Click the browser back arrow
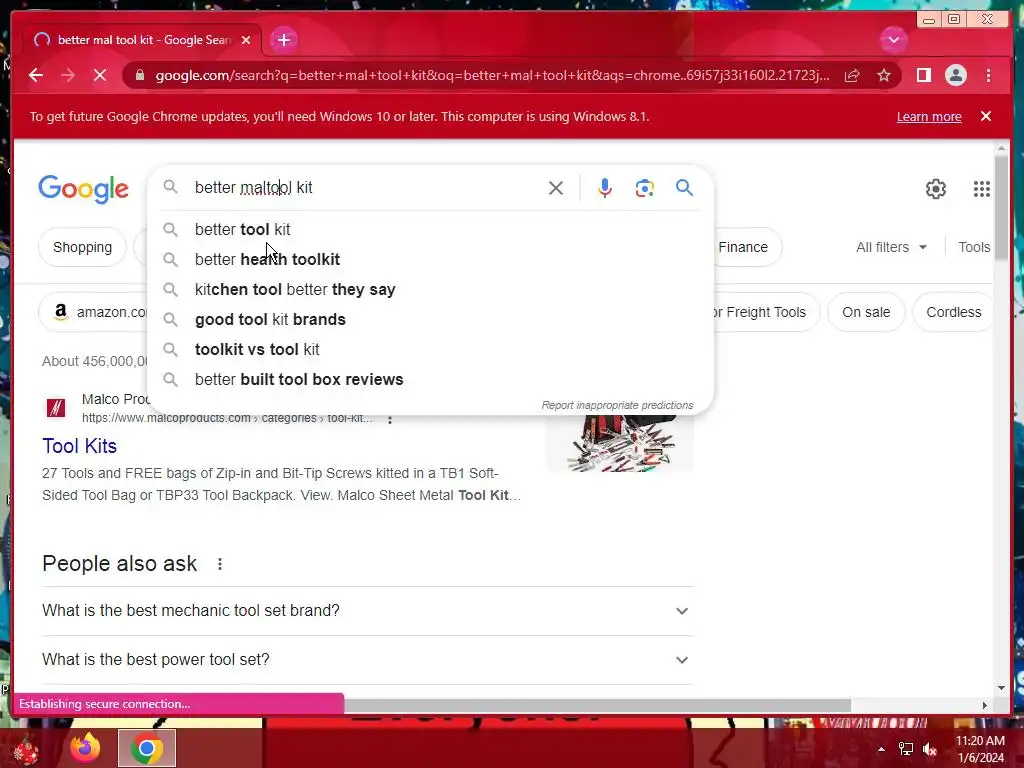 [36, 75]
